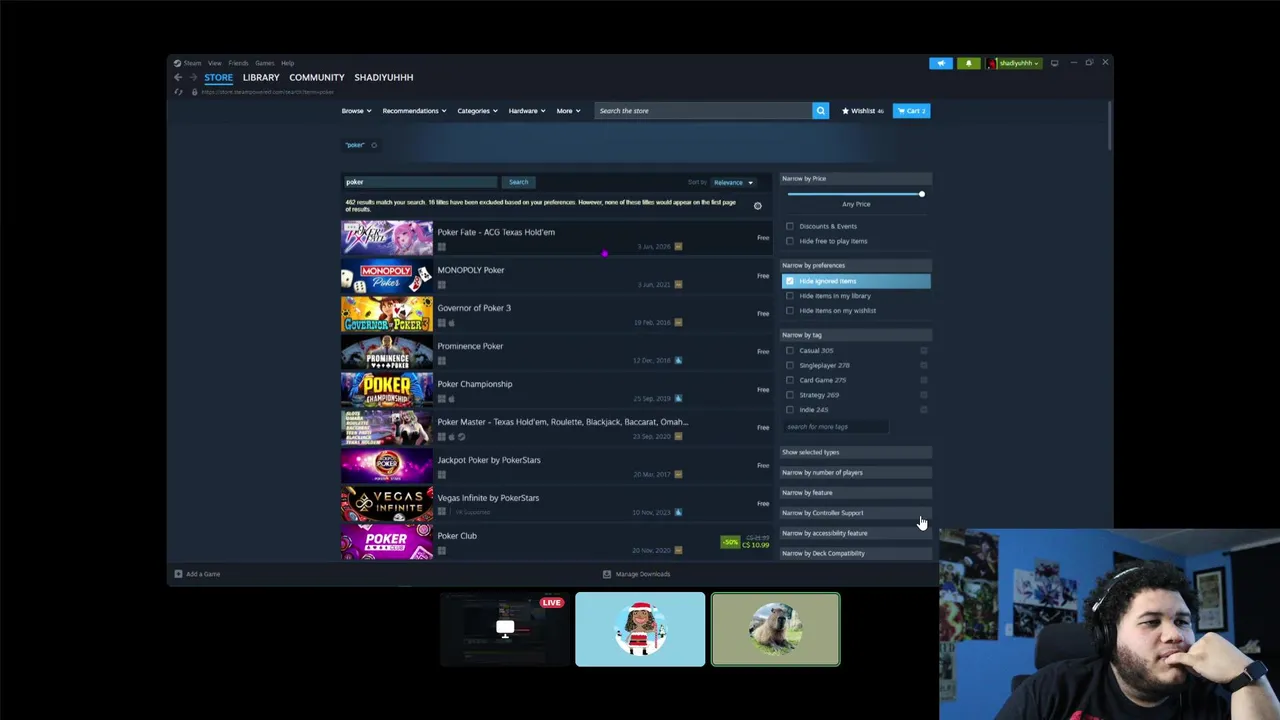Enable Discounts & Events checkbox
The image size is (1280, 720).
[790, 226]
